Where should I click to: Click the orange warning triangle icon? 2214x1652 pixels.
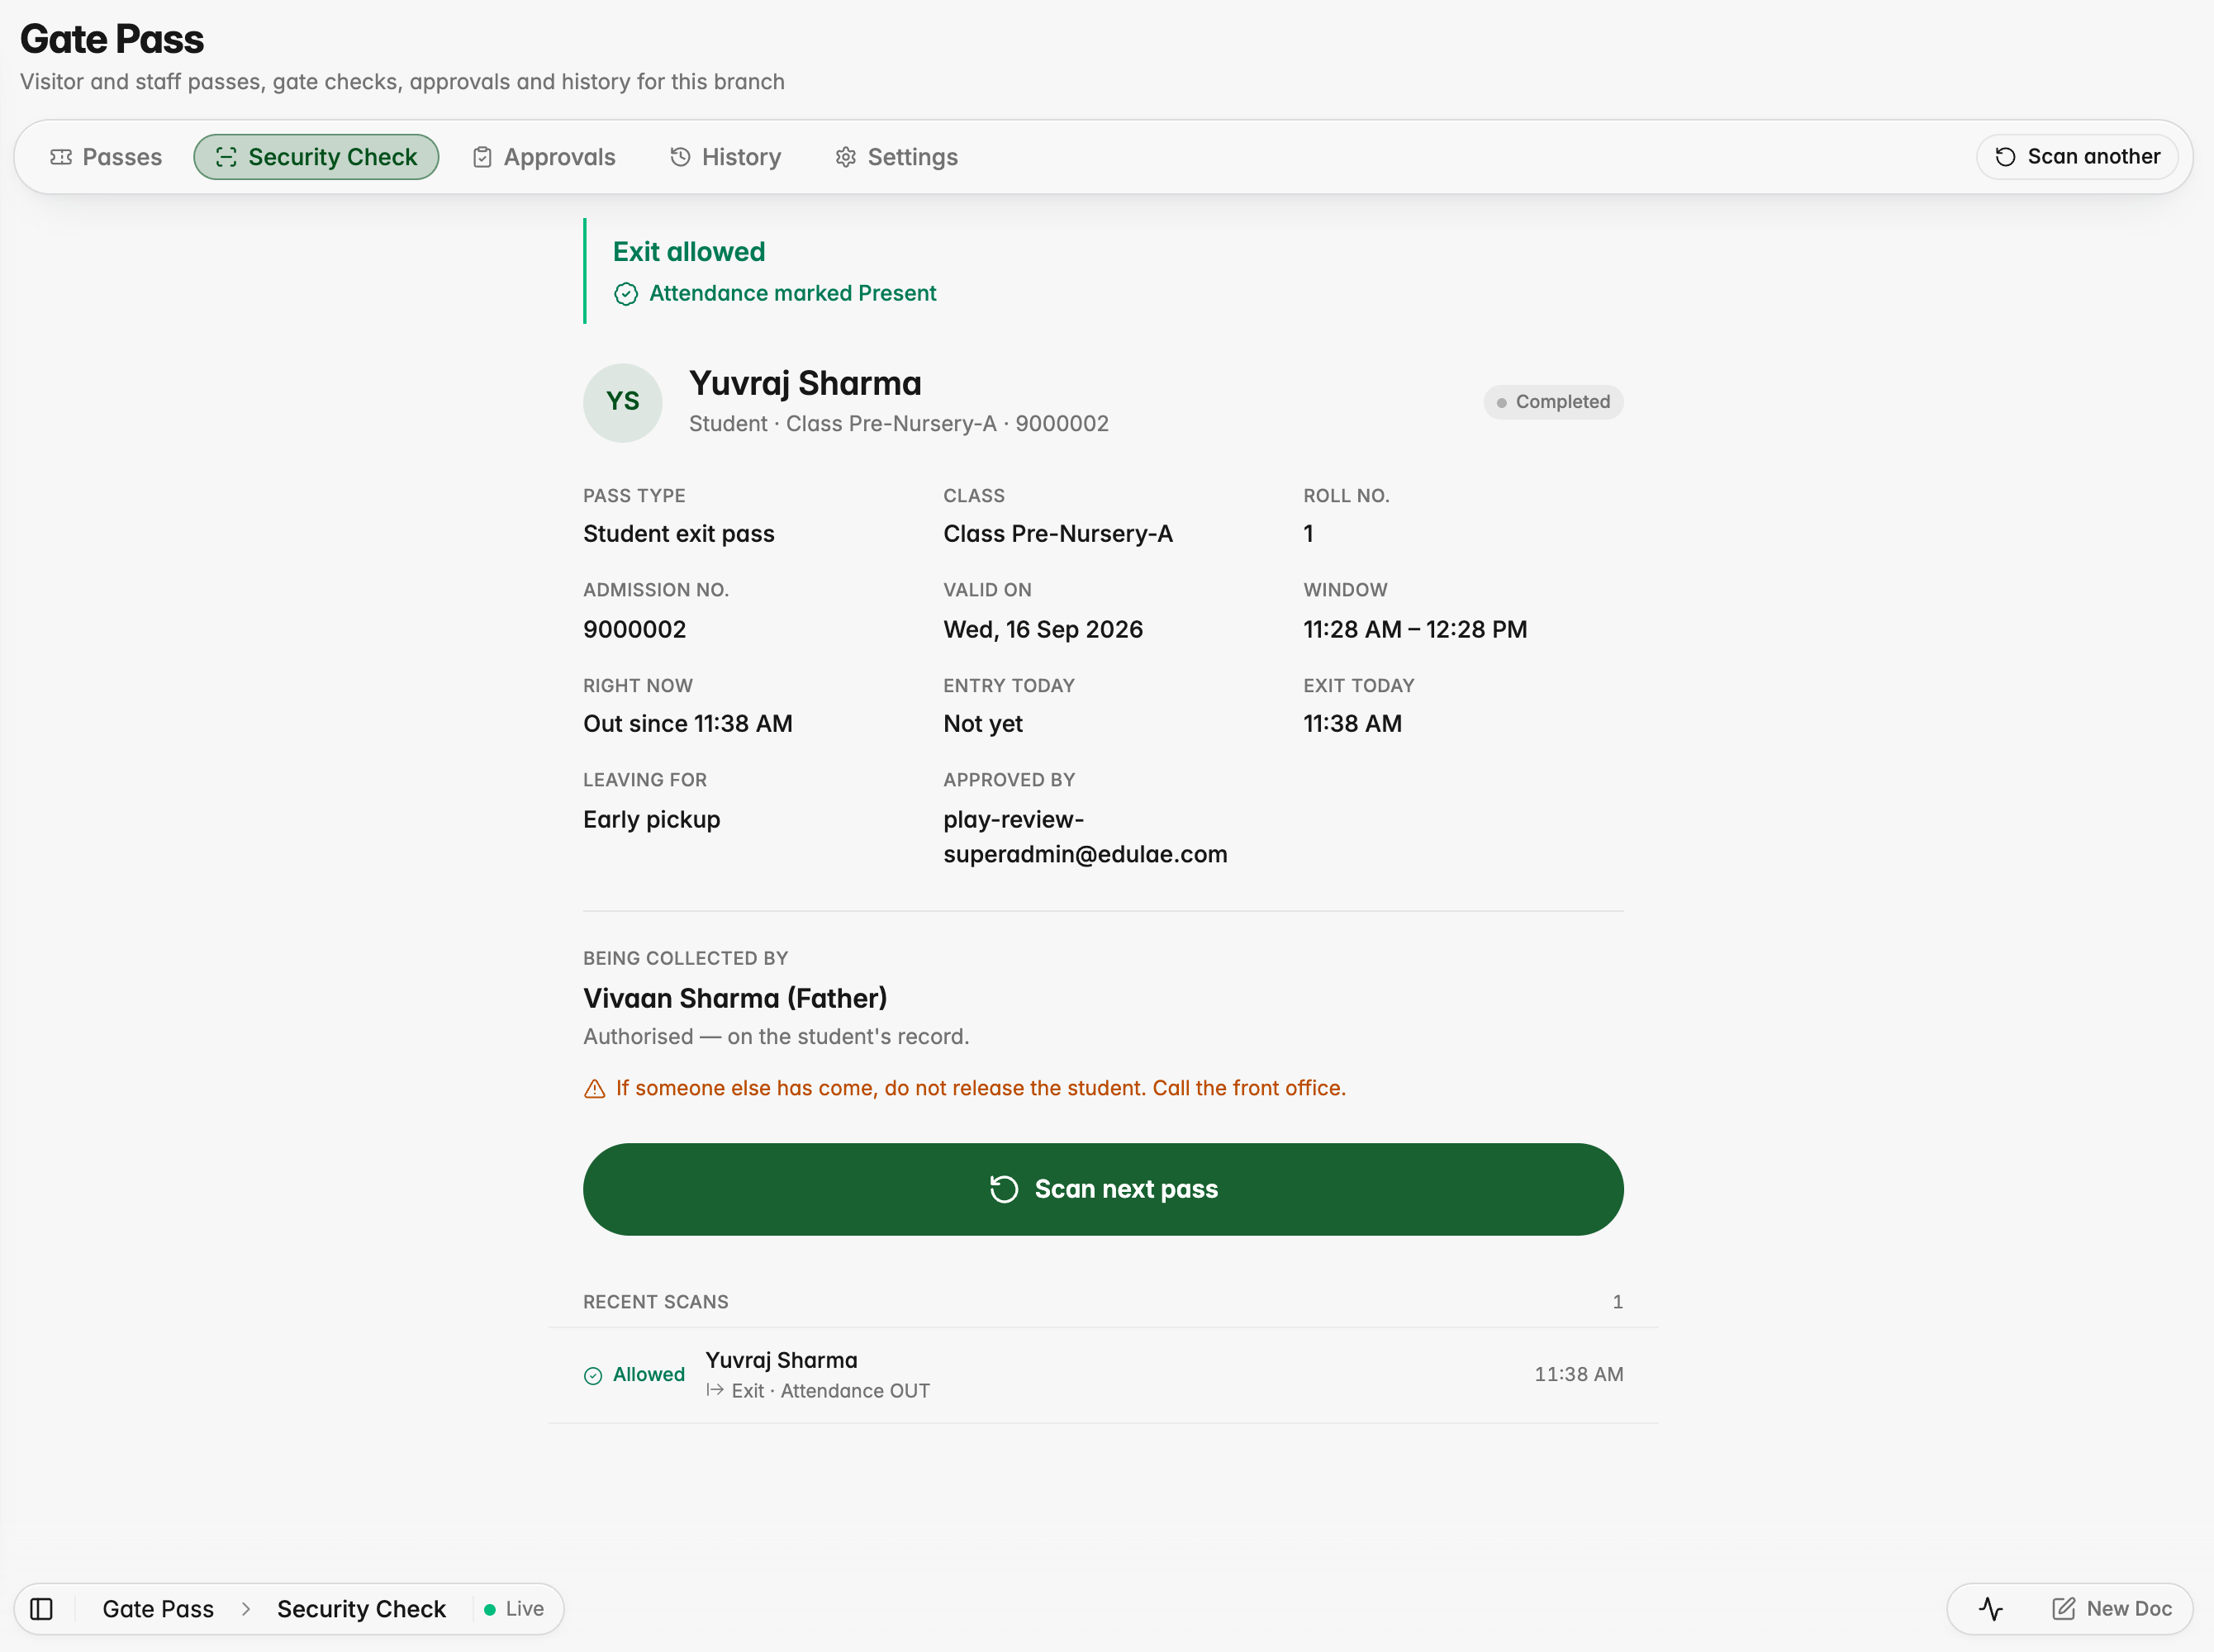pyautogui.click(x=594, y=1089)
